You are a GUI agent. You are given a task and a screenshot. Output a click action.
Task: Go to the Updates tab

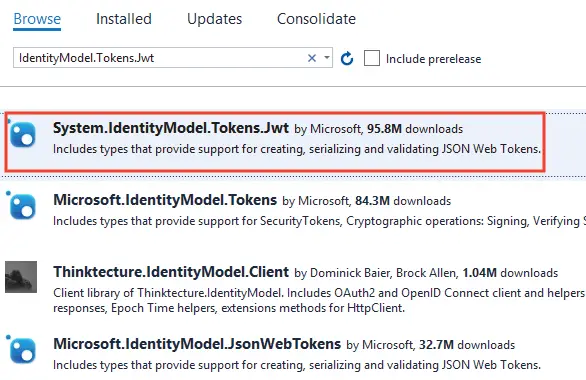(x=215, y=19)
